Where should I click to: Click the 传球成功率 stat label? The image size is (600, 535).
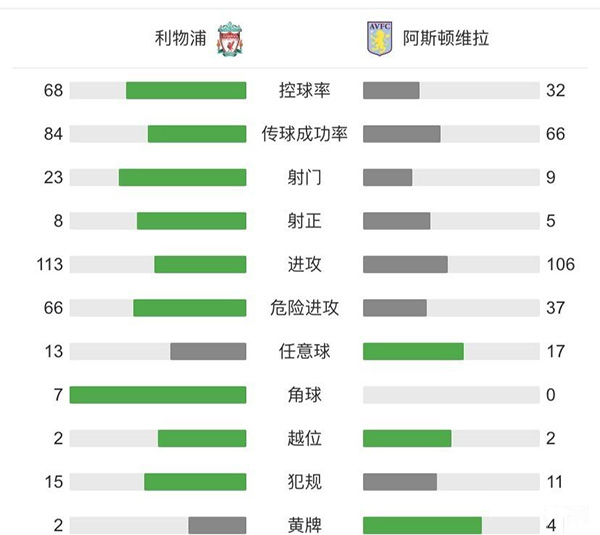point(304,134)
